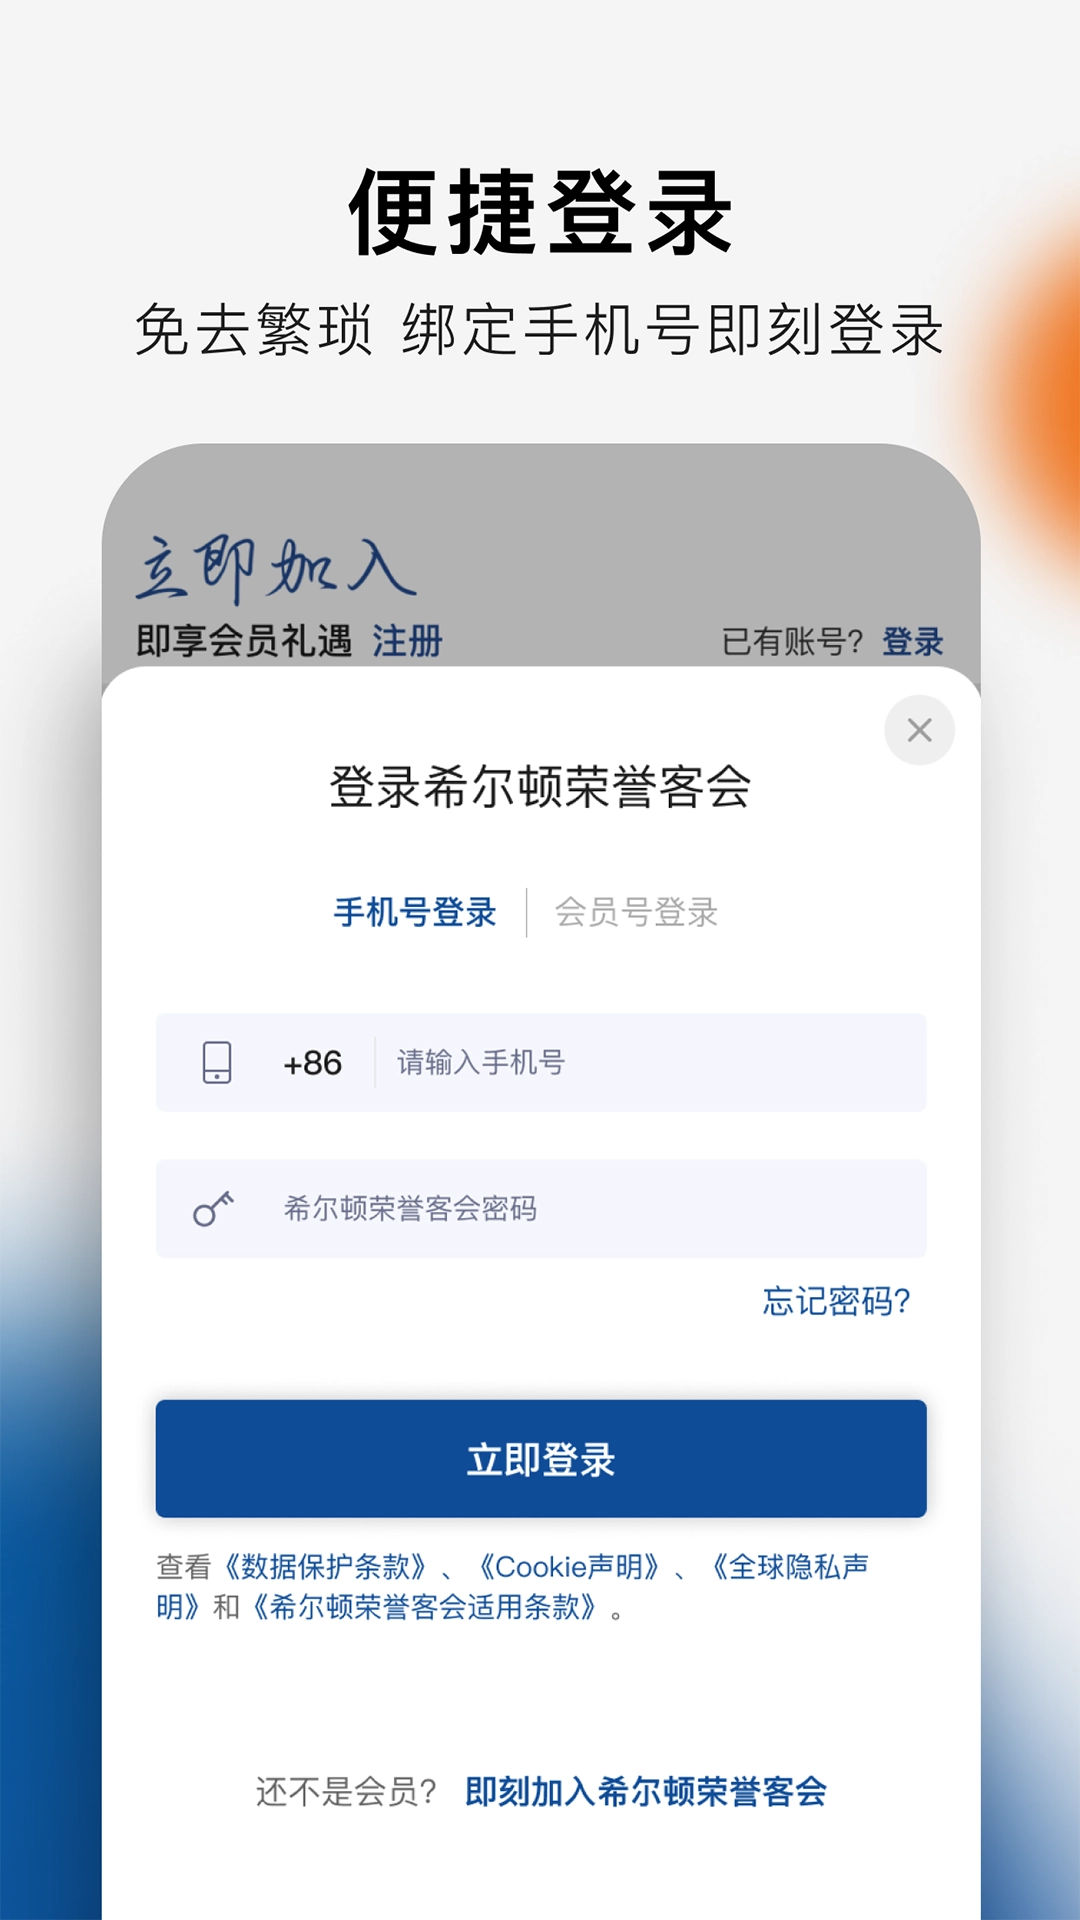
Task: Close the login dialog with X icon
Action: click(919, 730)
